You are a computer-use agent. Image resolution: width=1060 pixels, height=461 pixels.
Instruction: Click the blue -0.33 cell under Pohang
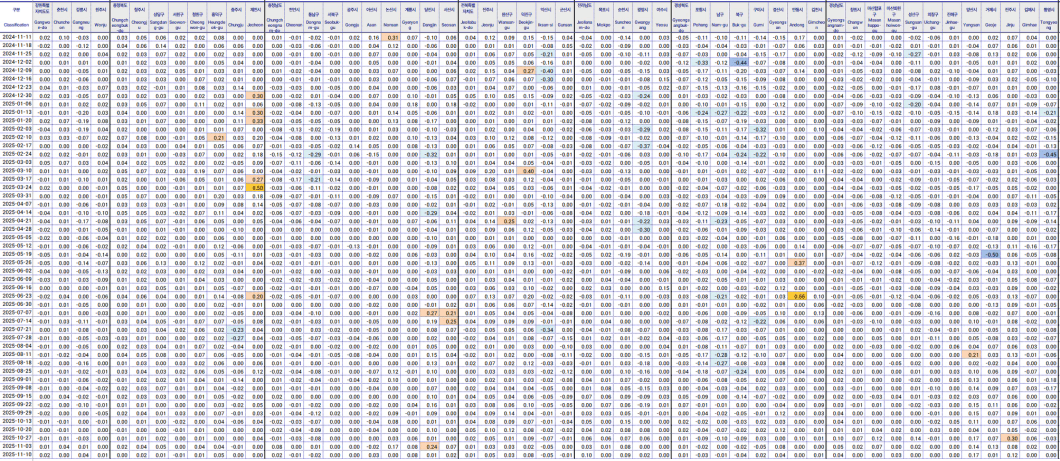701,62
